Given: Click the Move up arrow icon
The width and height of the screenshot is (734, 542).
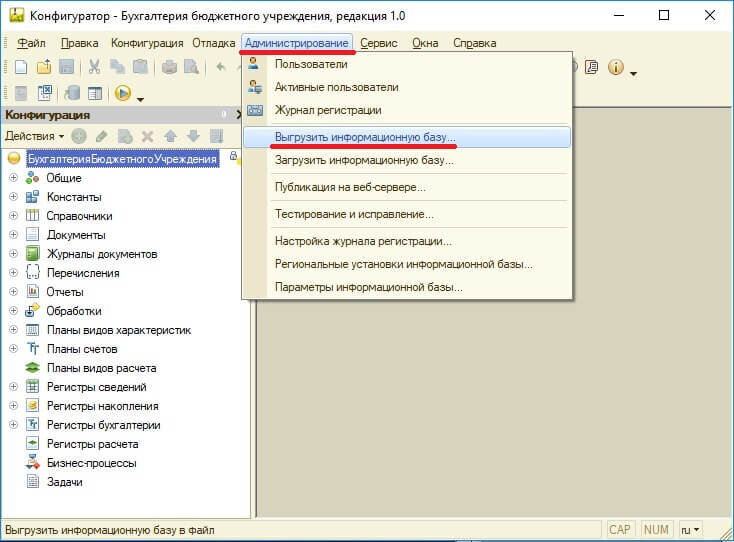Looking at the screenshot, I should (x=170, y=136).
